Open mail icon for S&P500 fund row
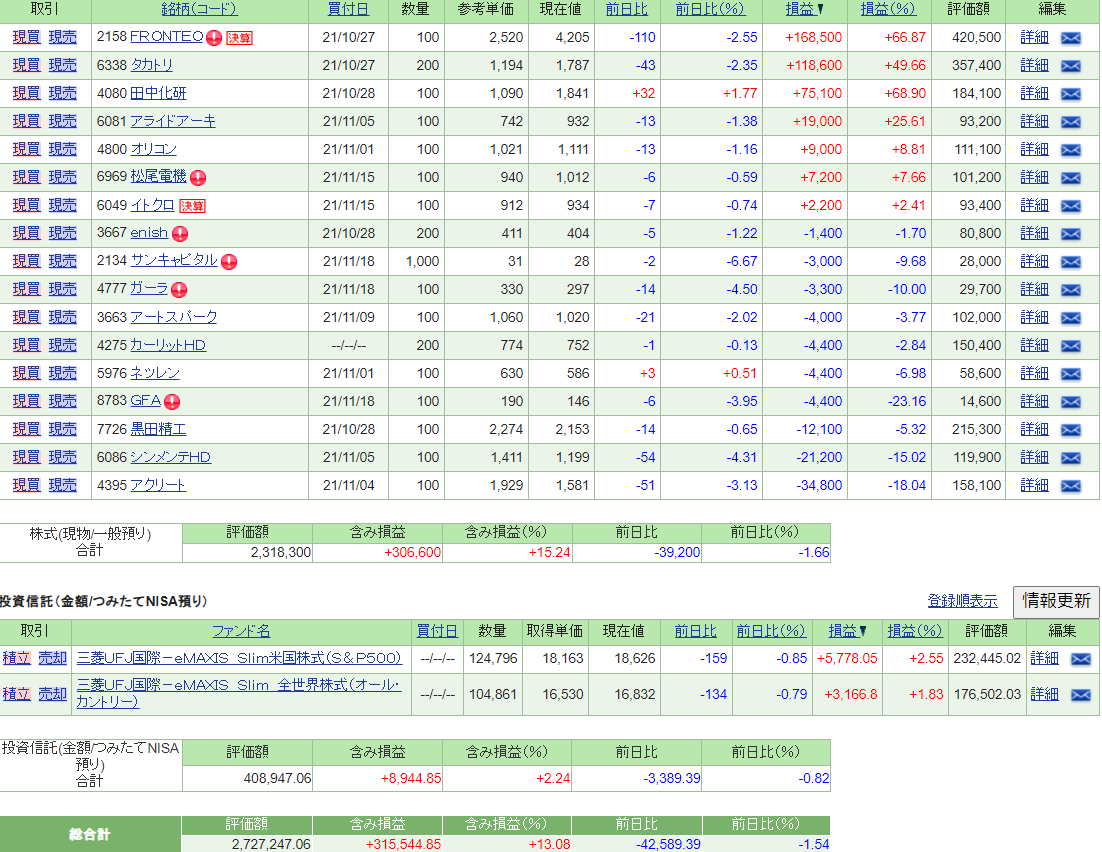The width and height of the screenshot is (1102, 852). click(1080, 659)
